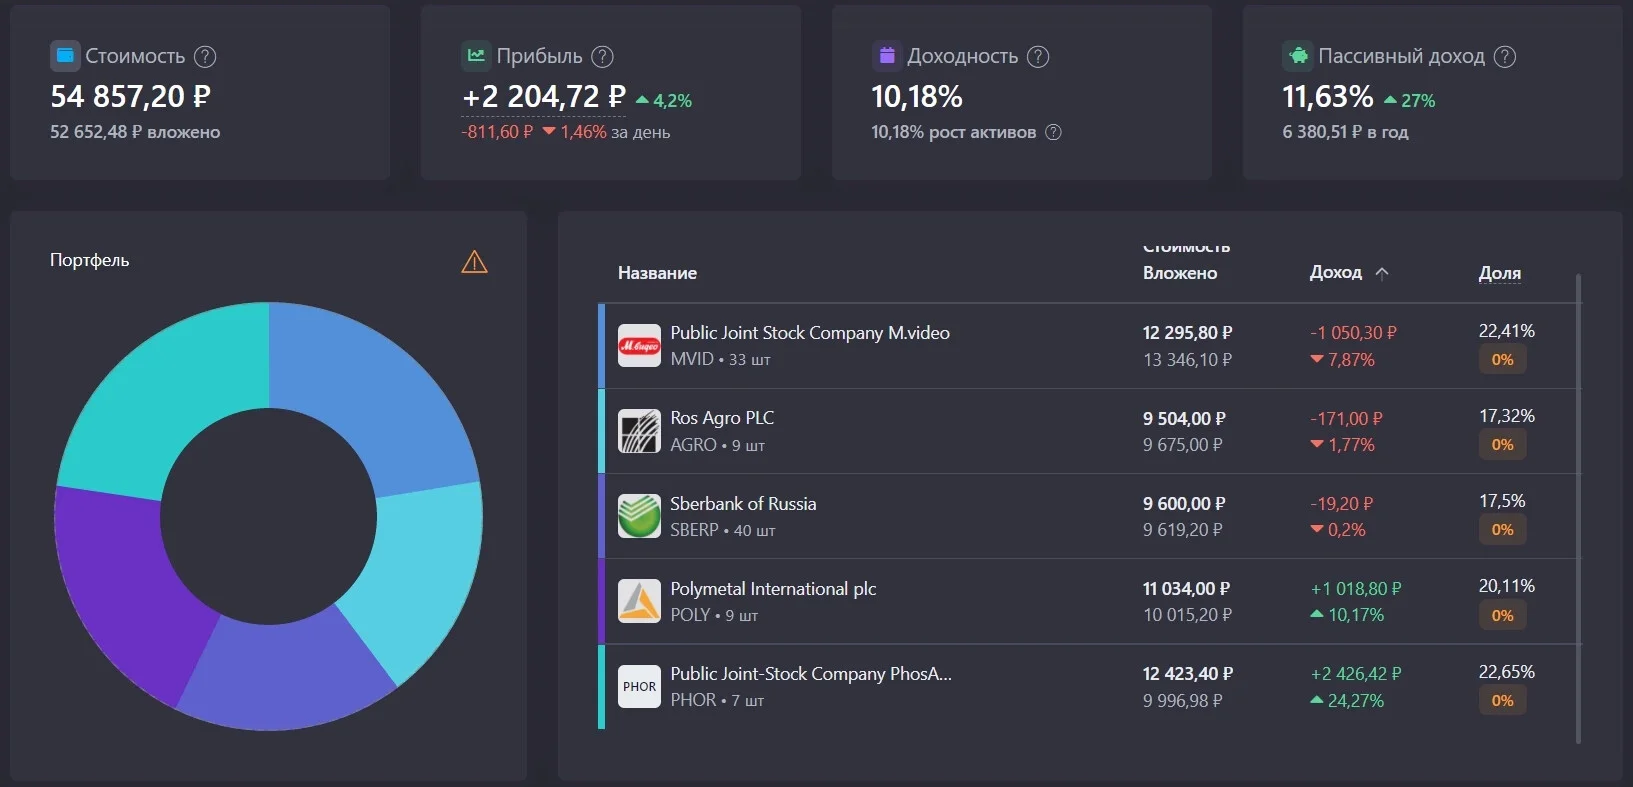The width and height of the screenshot is (1633, 787).
Task: Click the 6 380,51 ₽ в год text
Action: [1345, 132]
